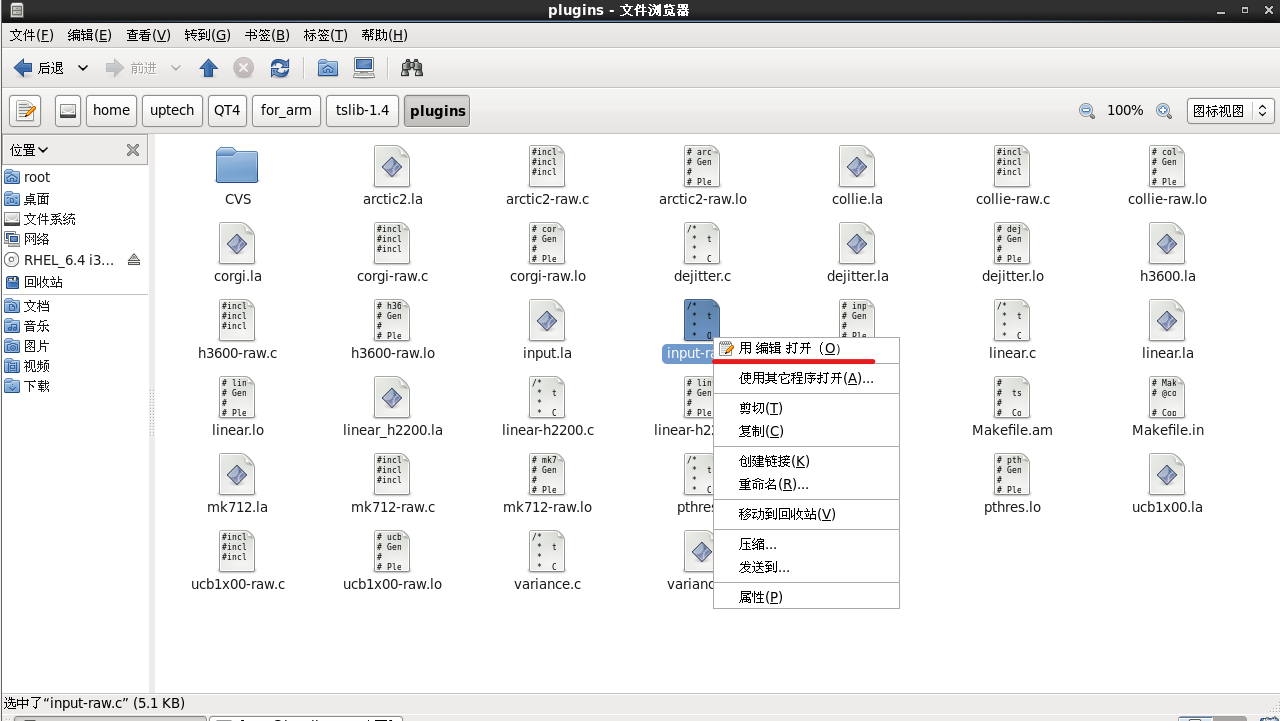Click the Home folder toolbar icon
The width and height of the screenshot is (1280, 721).
click(x=327, y=68)
